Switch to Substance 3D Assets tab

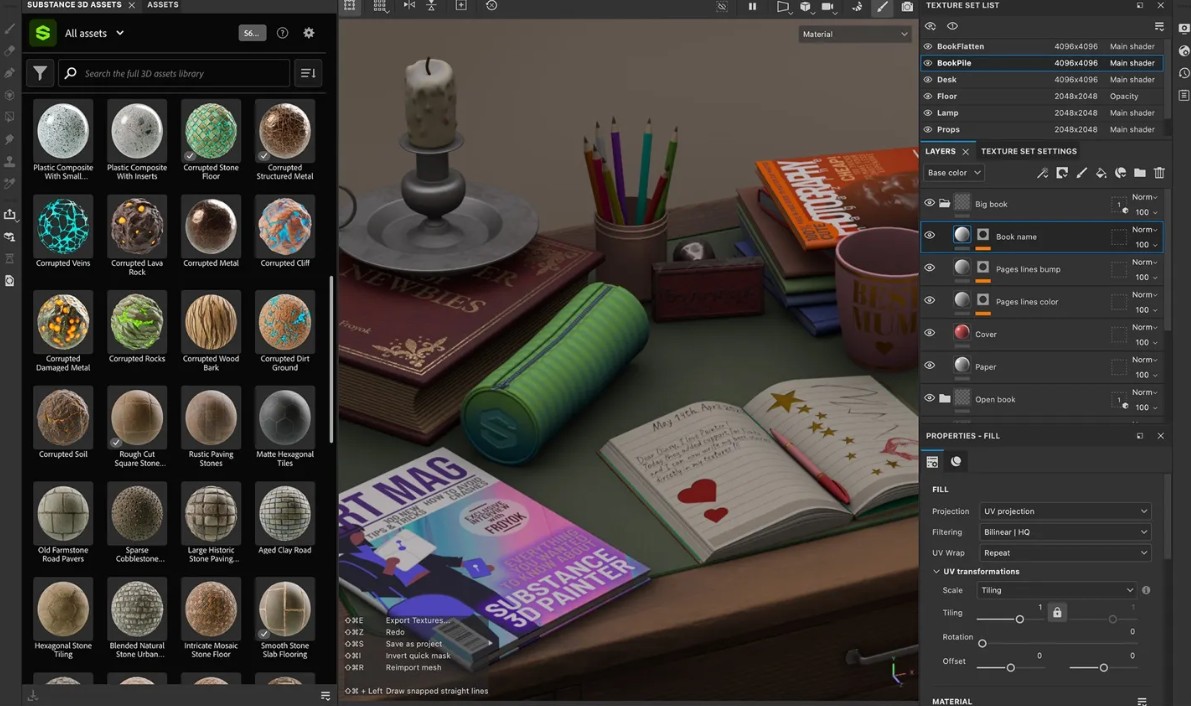74,5
